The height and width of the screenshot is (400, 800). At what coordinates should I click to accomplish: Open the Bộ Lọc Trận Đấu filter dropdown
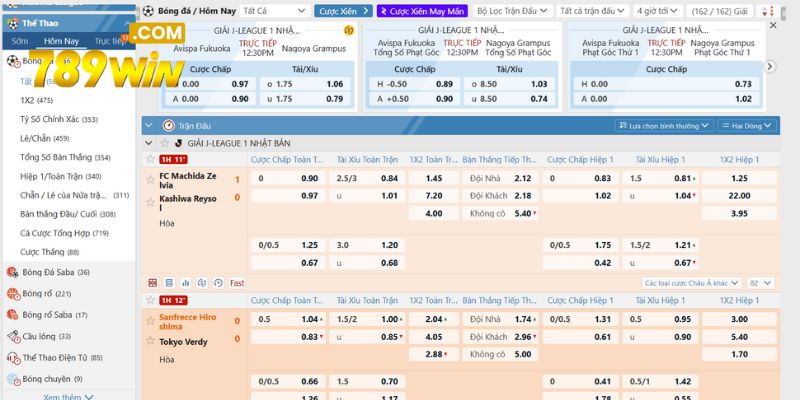pos(512,11)
